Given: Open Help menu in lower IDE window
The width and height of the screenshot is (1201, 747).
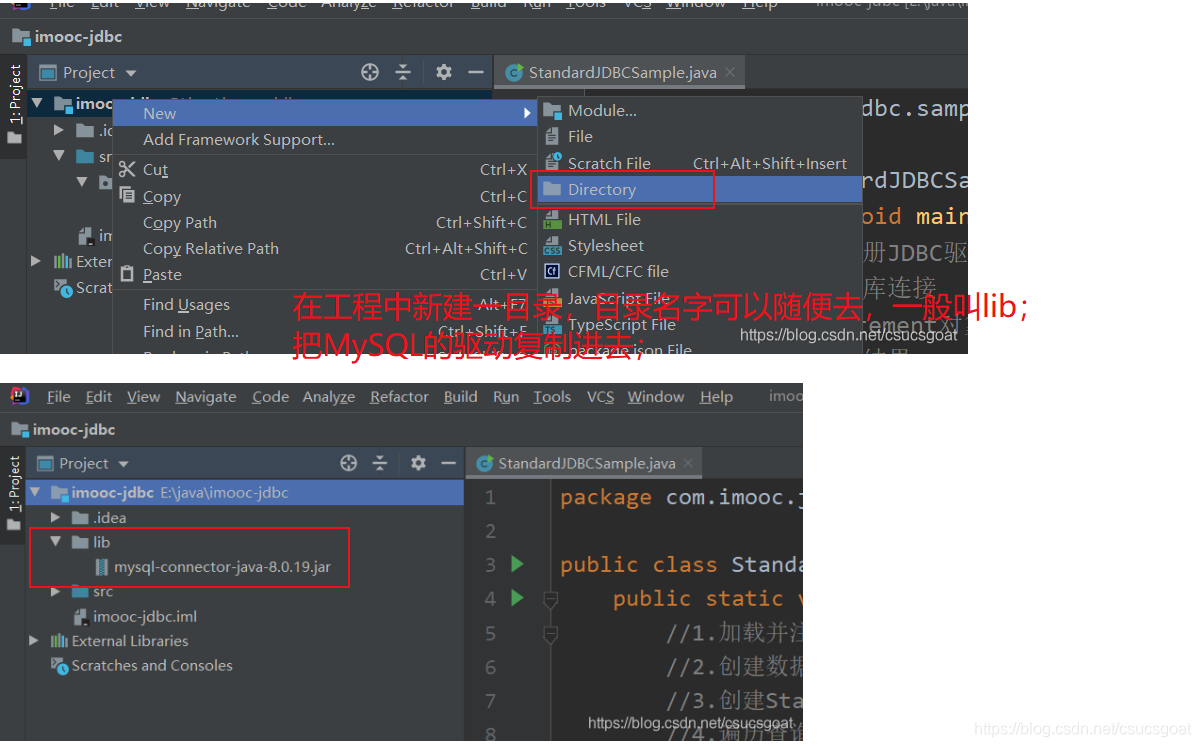Looking at the screenshot, I should coord(716,396).
